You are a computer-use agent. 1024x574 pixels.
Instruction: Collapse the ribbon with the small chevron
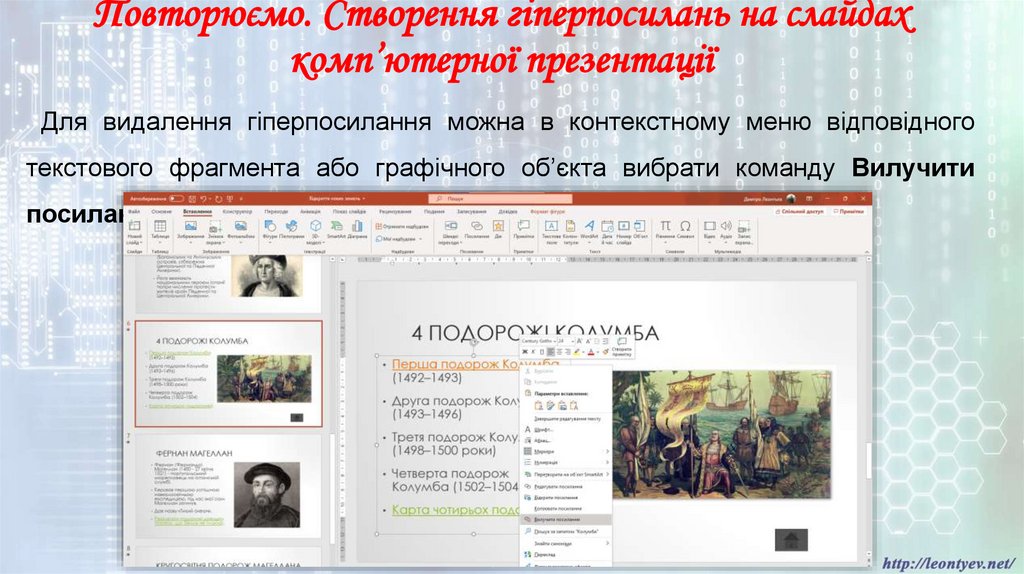click(x=867, y=251)
